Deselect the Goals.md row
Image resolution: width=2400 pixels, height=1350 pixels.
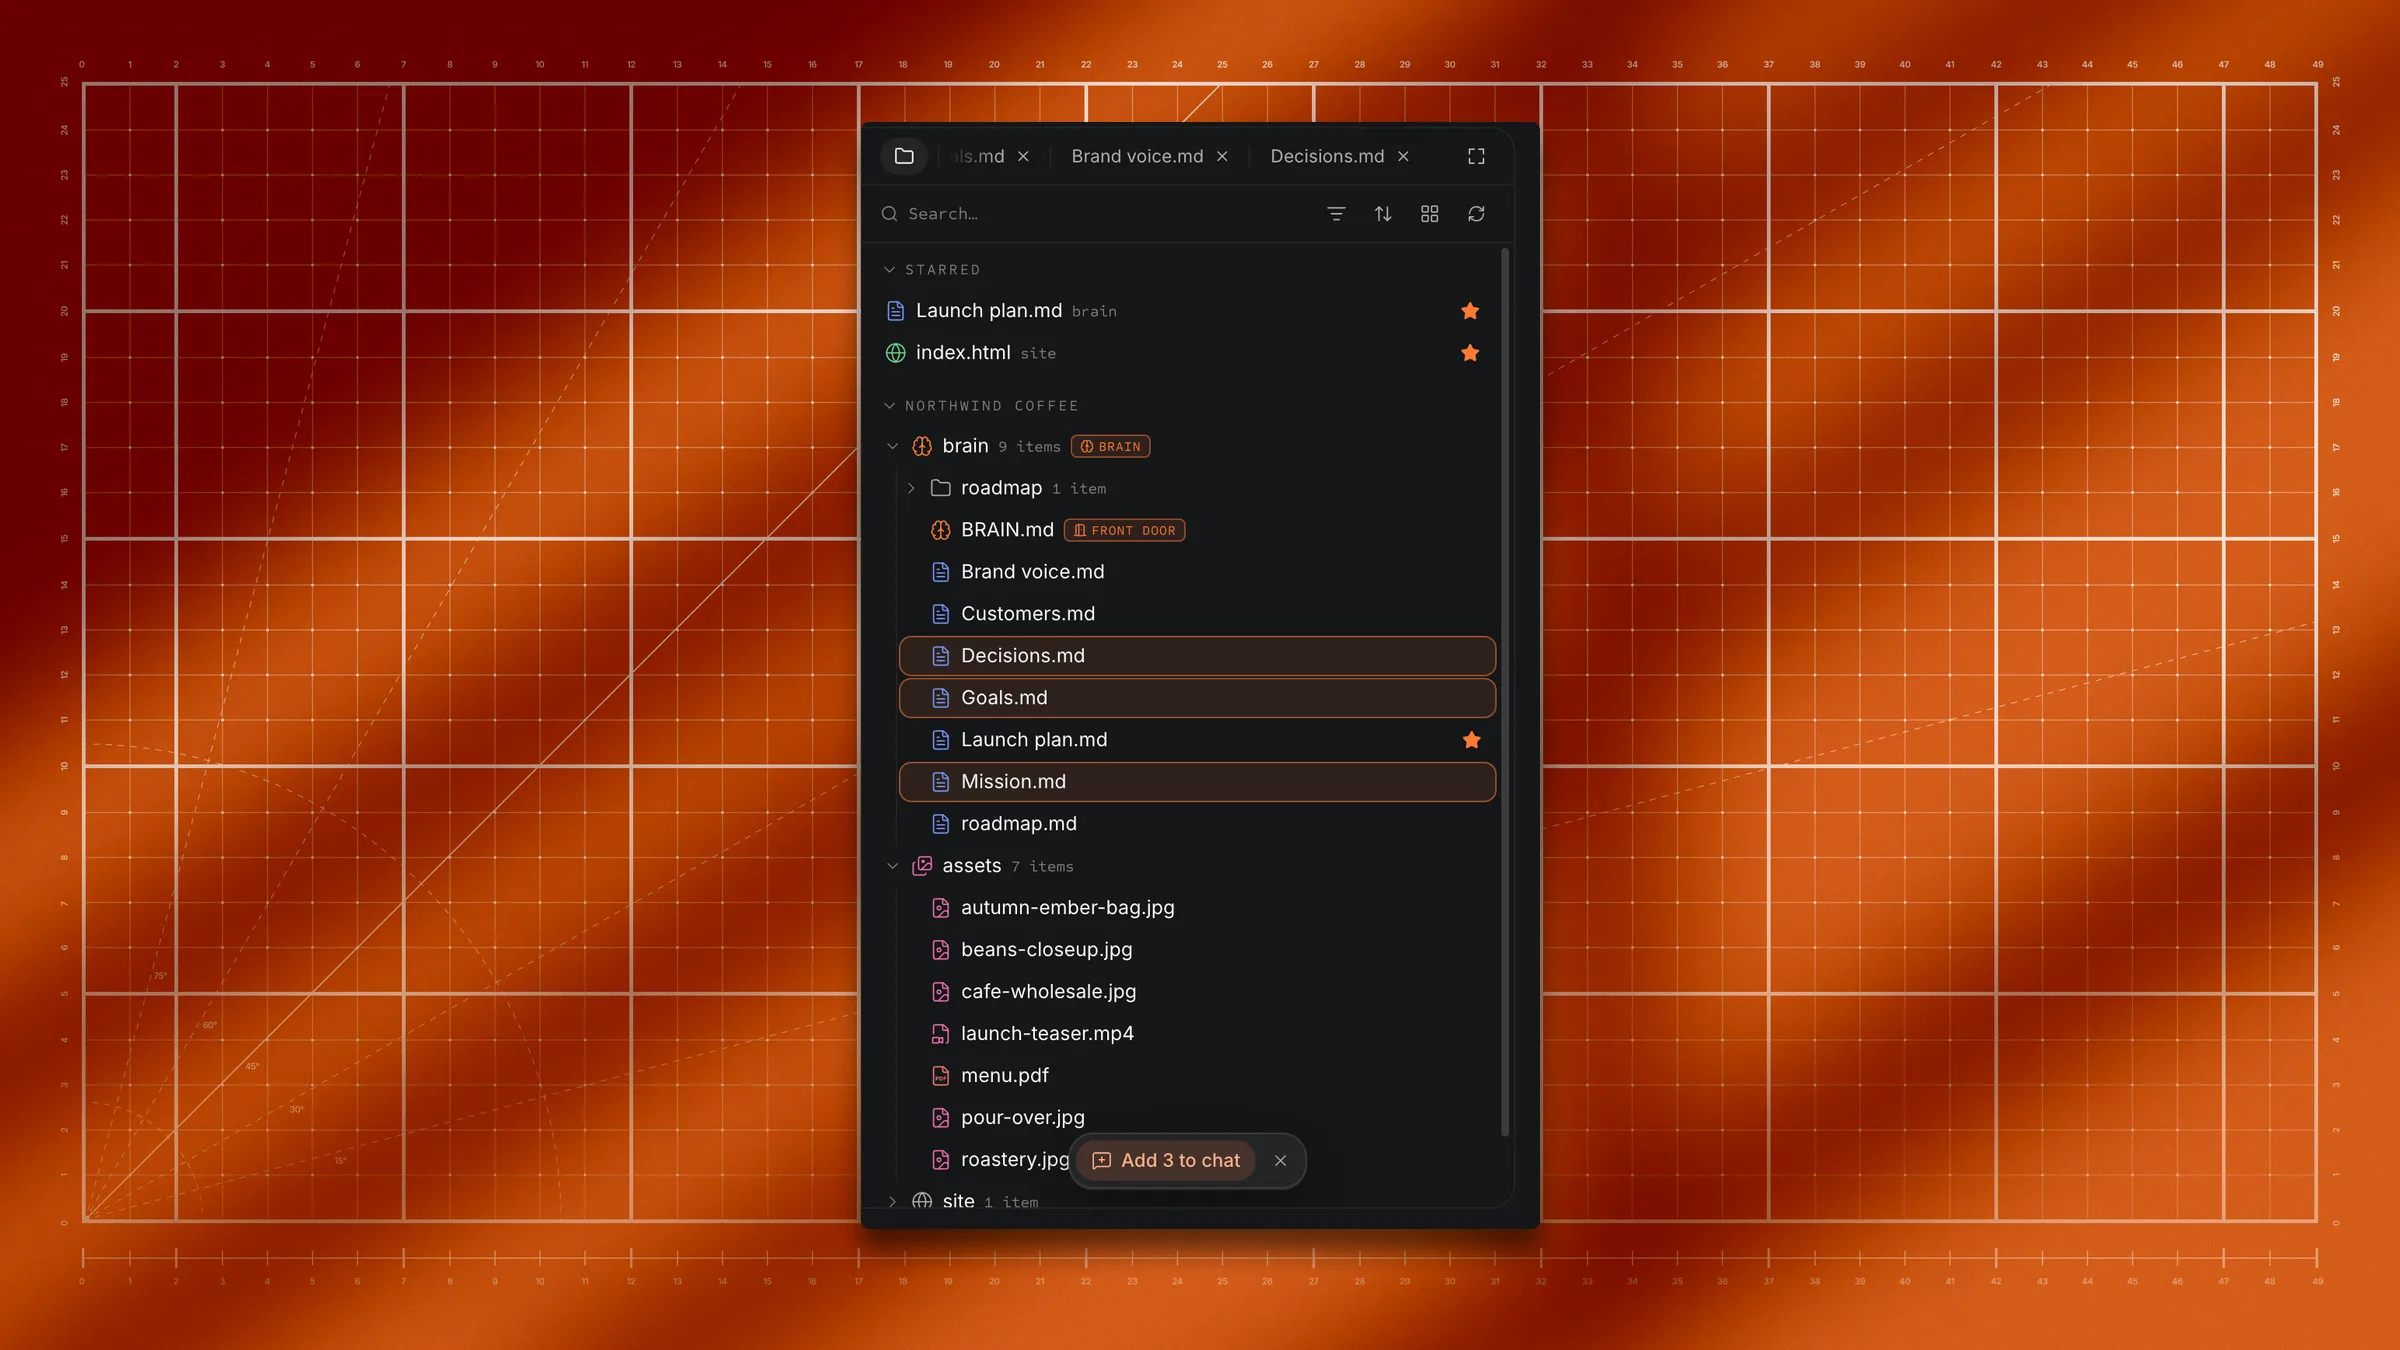click(1197, 698)
